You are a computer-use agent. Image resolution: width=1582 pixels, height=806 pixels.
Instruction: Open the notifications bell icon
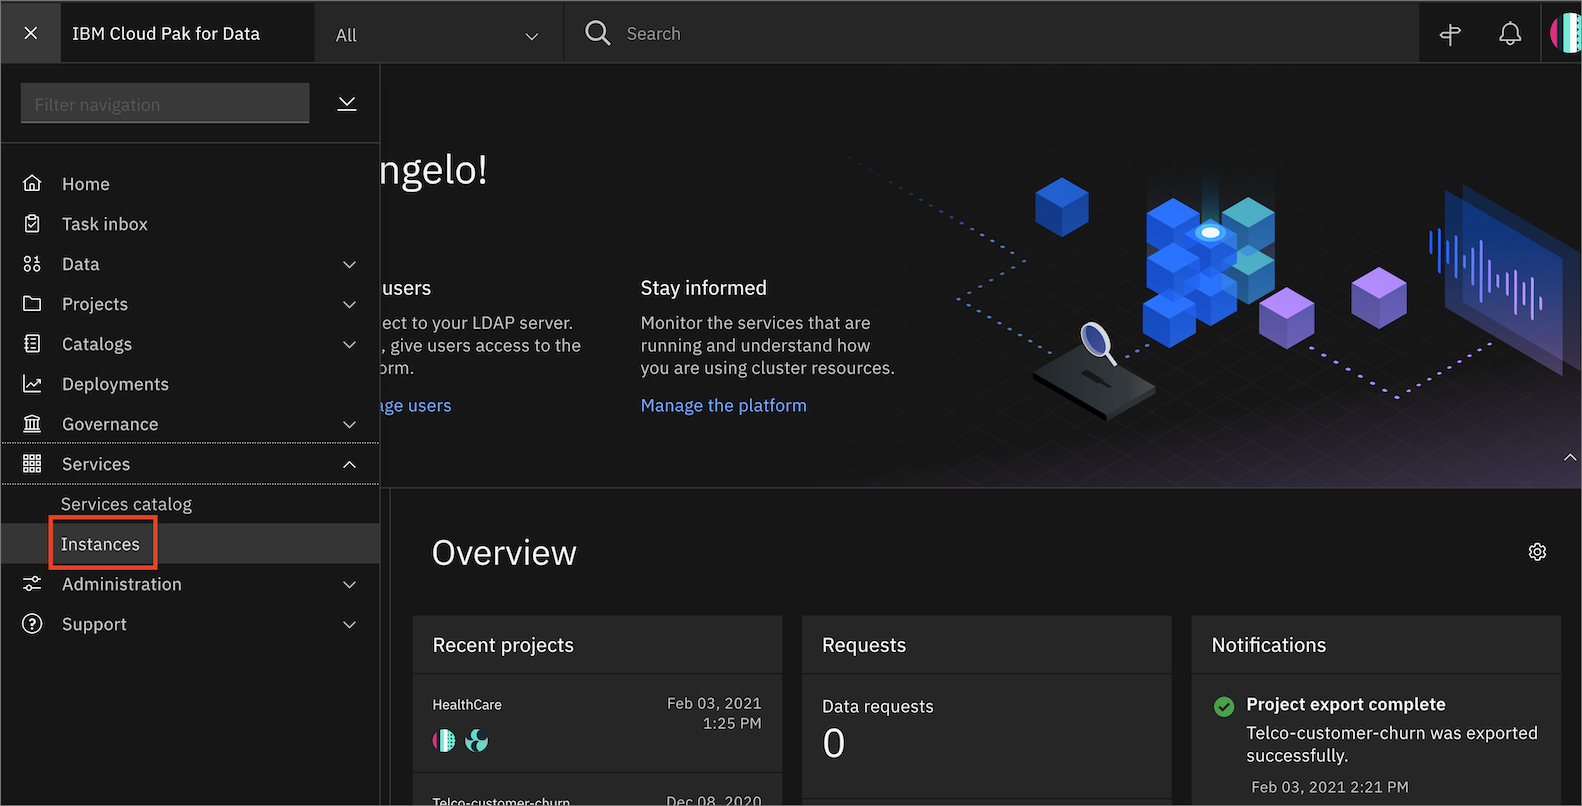click(x=1510, y=34)
